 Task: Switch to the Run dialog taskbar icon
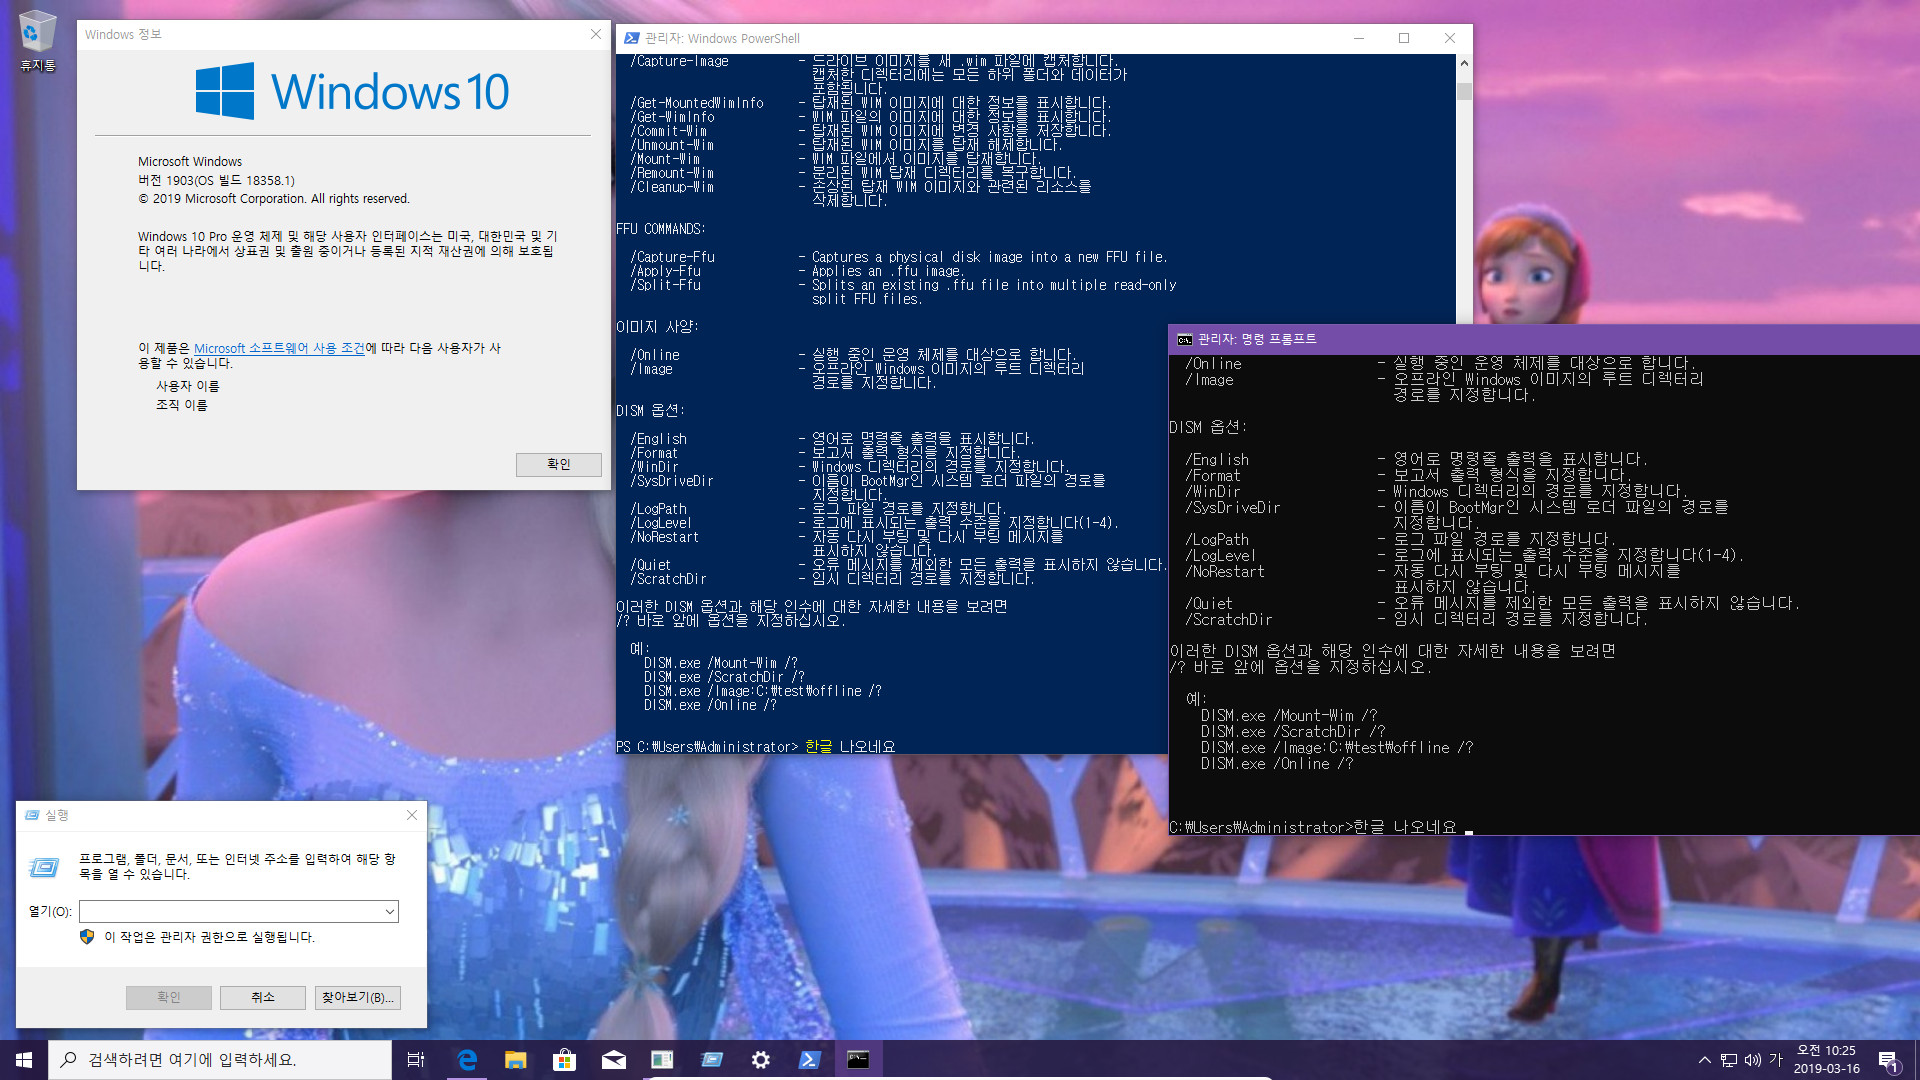point(712,1060)
